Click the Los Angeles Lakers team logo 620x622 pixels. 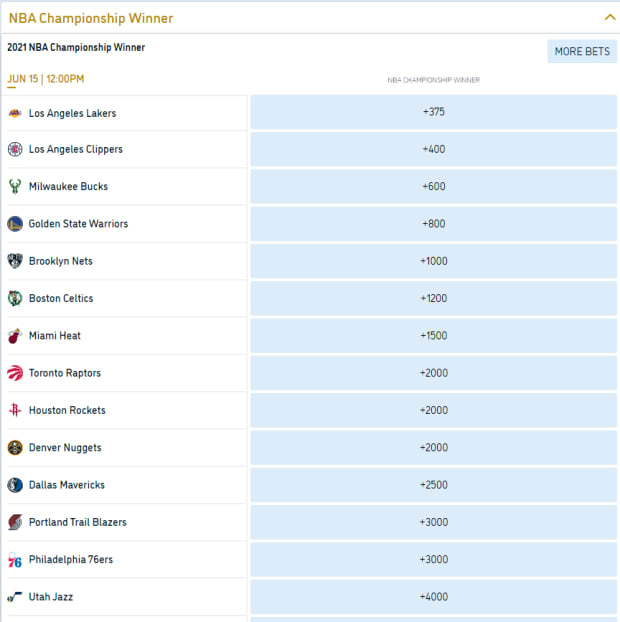pos(15,113)
